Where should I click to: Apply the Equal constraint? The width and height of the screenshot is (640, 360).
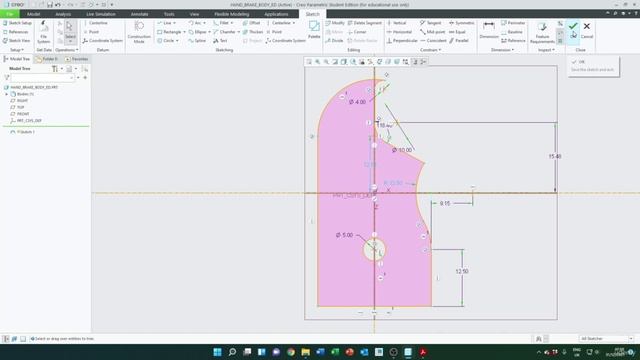coord(457,32)
